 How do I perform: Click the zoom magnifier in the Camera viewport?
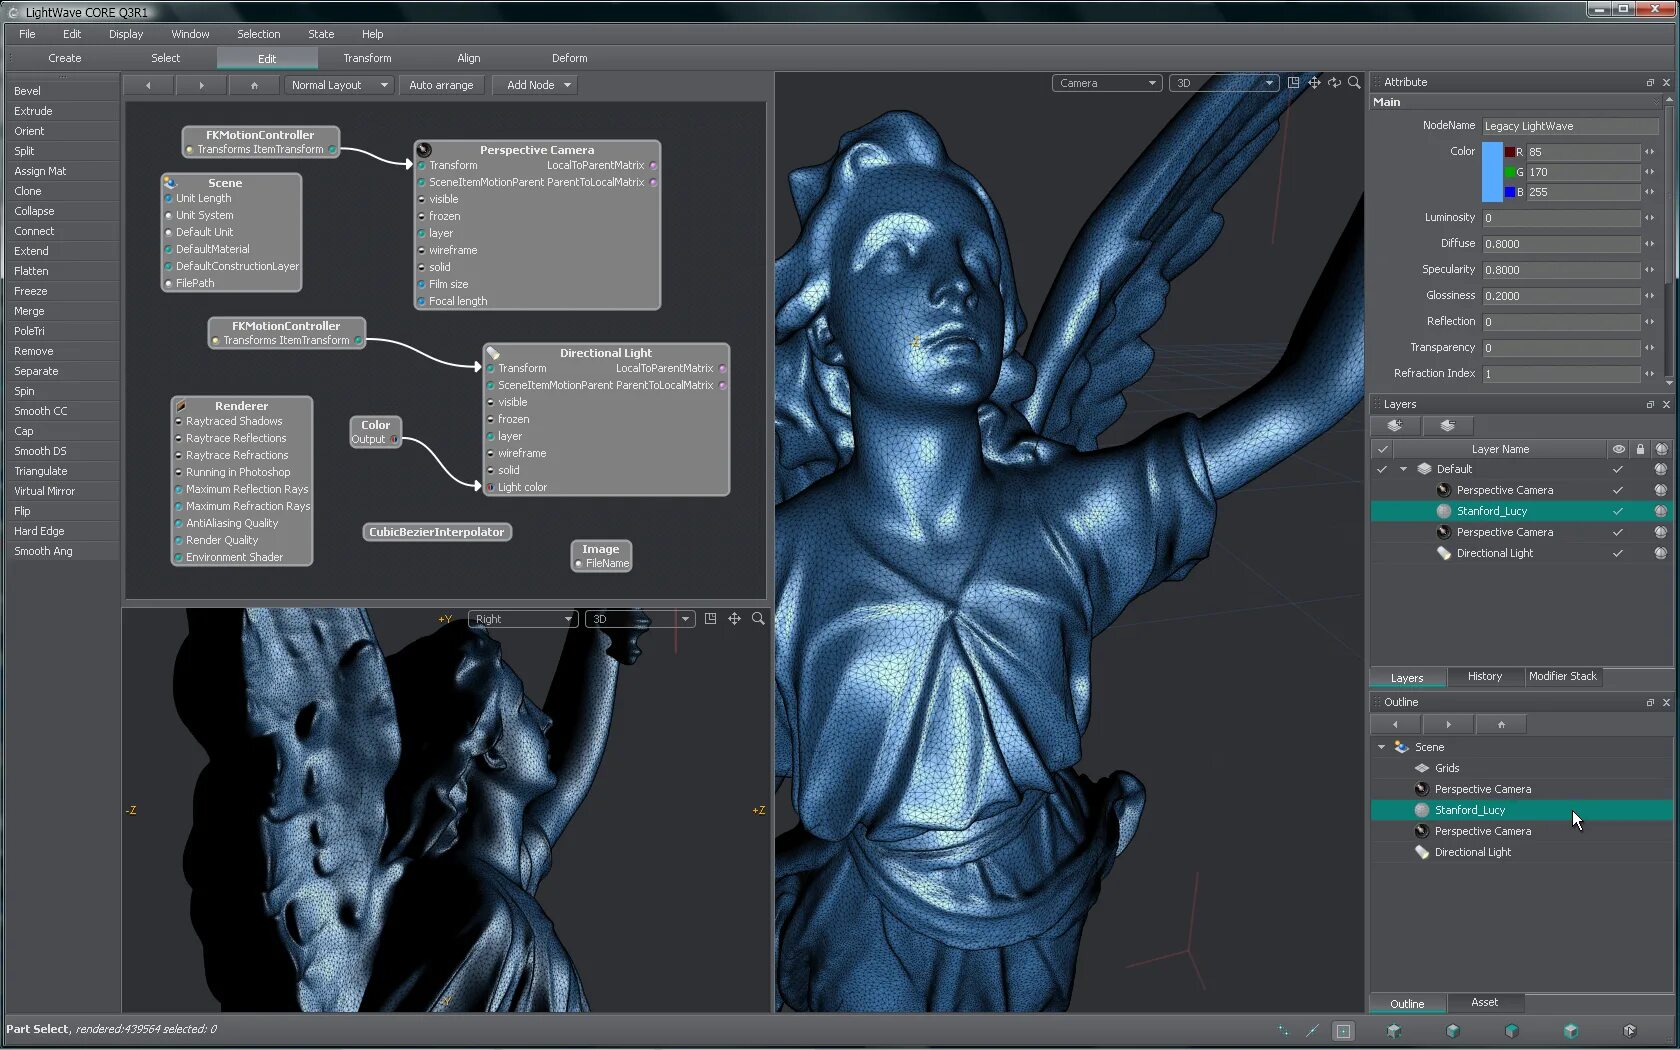pos(1354,83)
